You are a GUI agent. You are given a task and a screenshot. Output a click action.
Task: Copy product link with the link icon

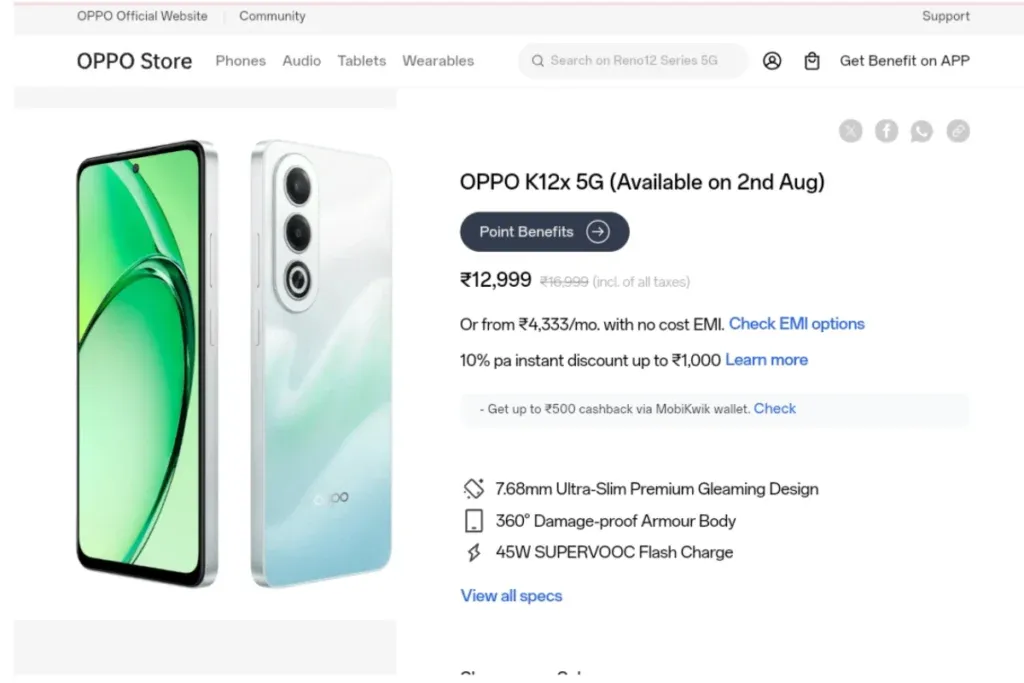[x=958, y=131]
